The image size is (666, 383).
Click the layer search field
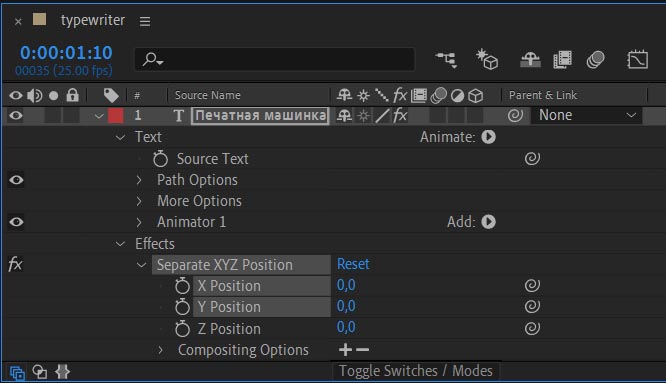click(274, 59)
